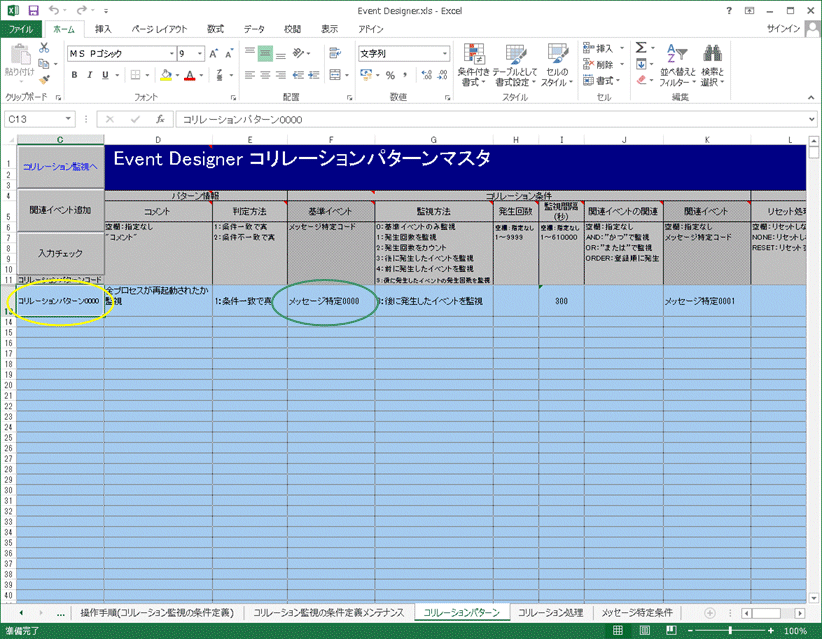Click the 貼り付け paste button
Image resolution: width=822 pixels, height=639 pixels.
(x=20, y=64)
